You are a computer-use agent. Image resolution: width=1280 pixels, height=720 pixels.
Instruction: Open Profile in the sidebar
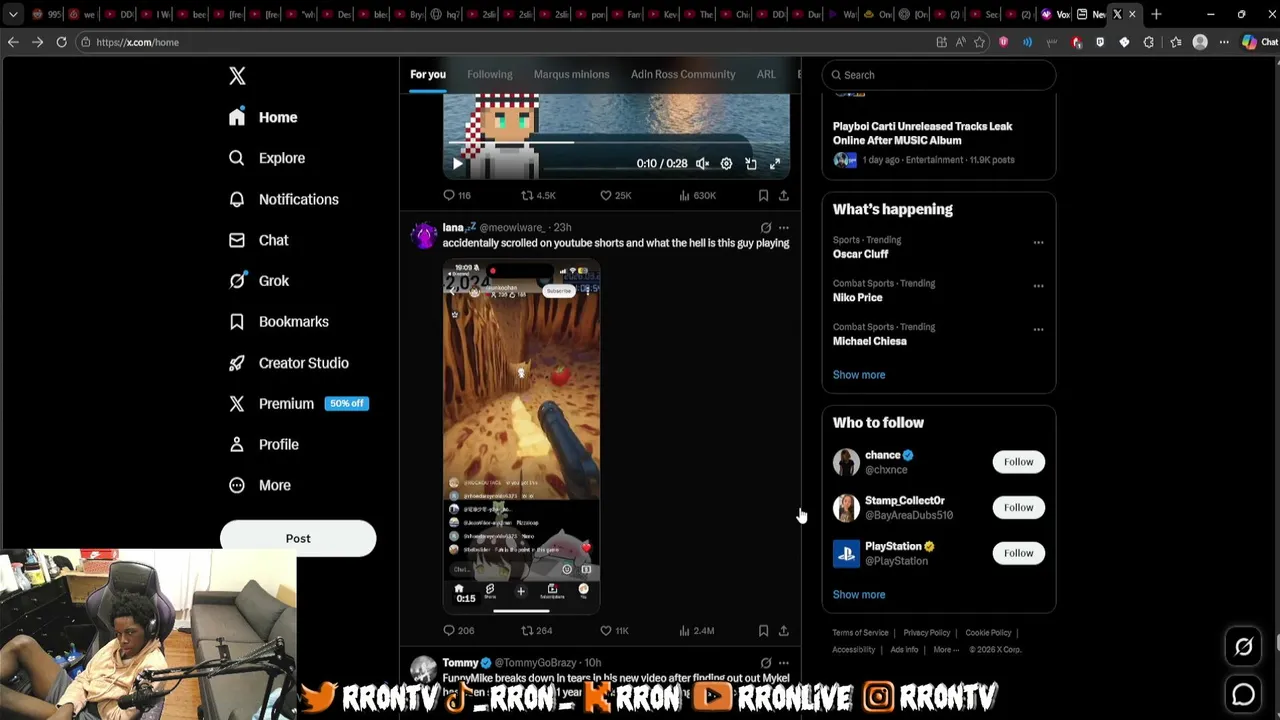pyautogui.click(x=264, y=444)
